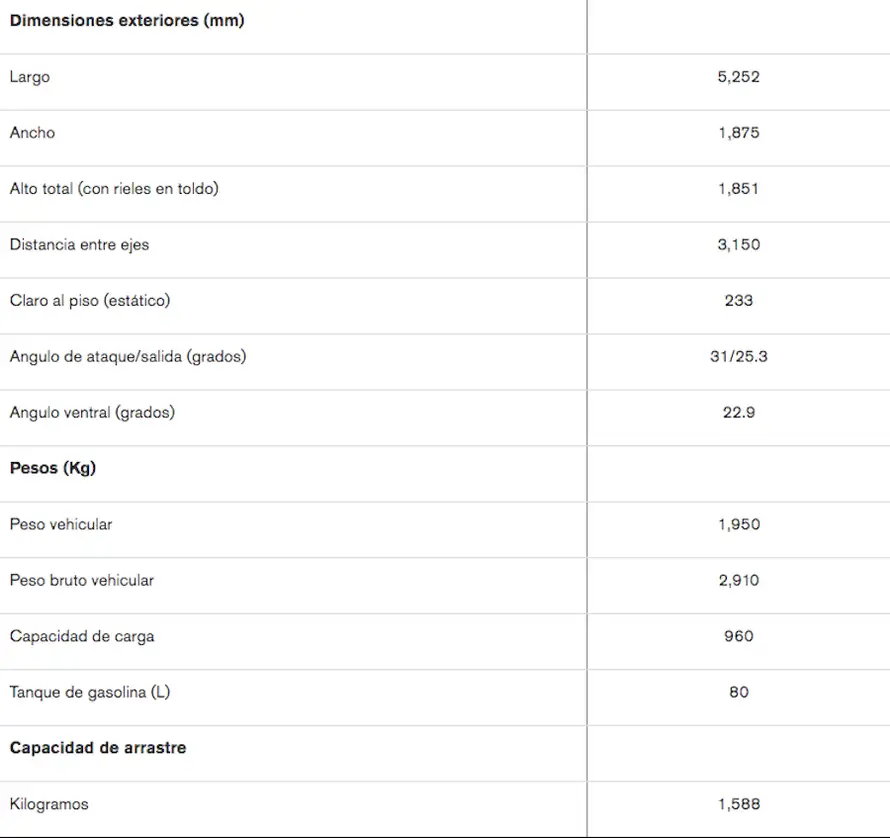Select the 'Angulo ventral (grados)' label
The width and height of the screenshot is (890, 838).
coord(92,412)
